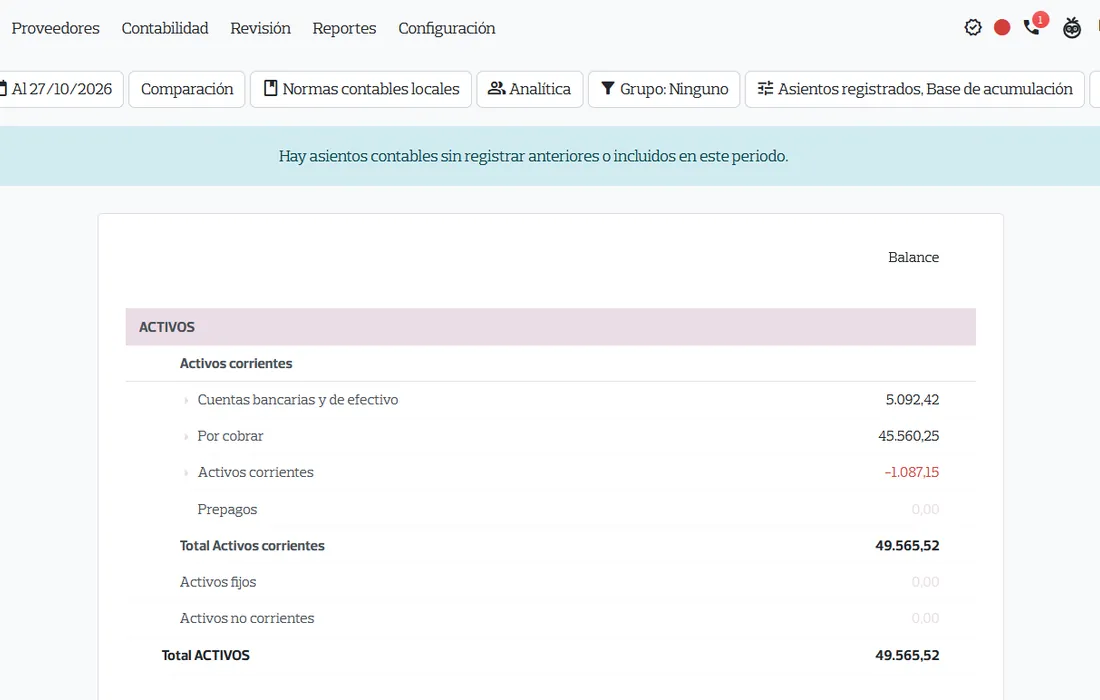1100x700 pixels.
Task: Open the Reportes menu
Action: tap(344, 28)
